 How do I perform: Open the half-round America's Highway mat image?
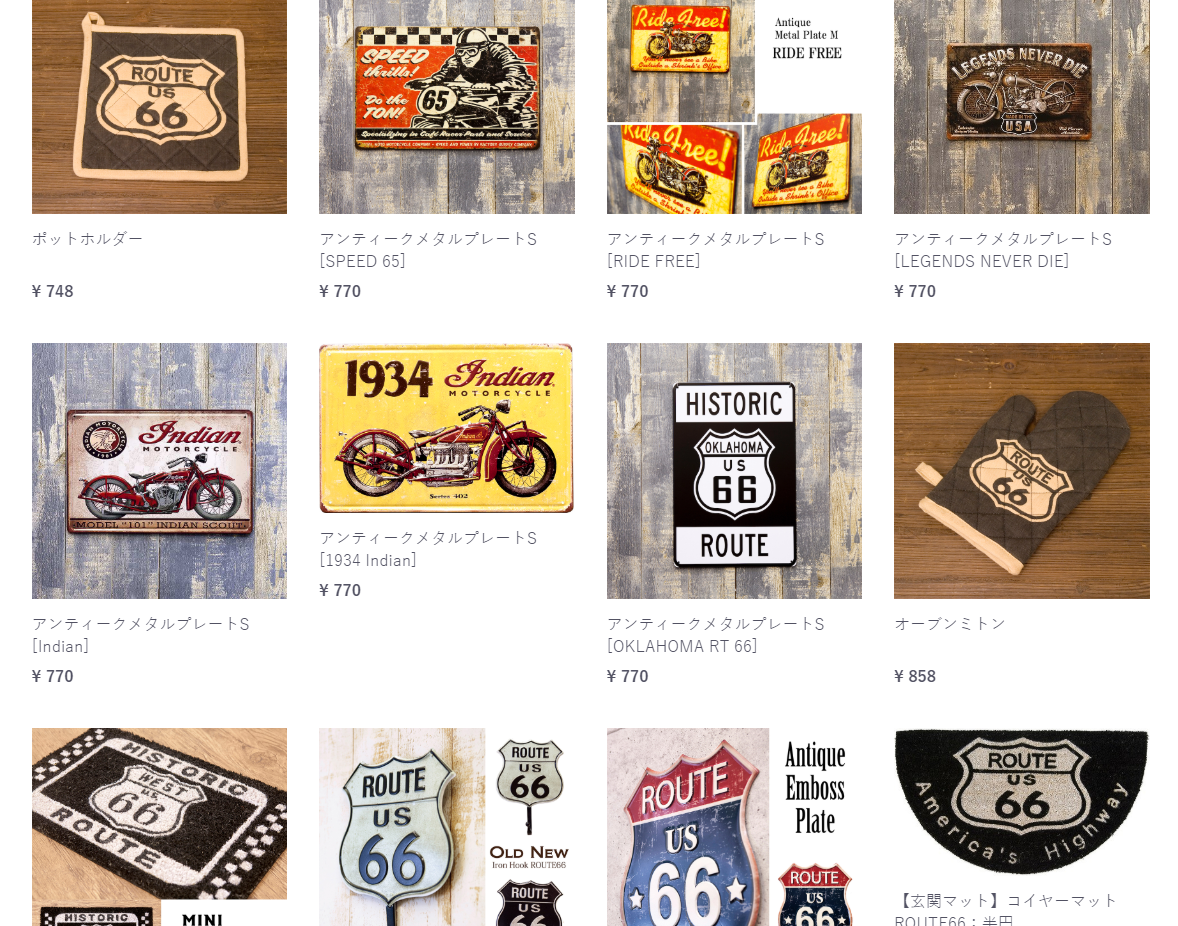(x=1022, y=801)
